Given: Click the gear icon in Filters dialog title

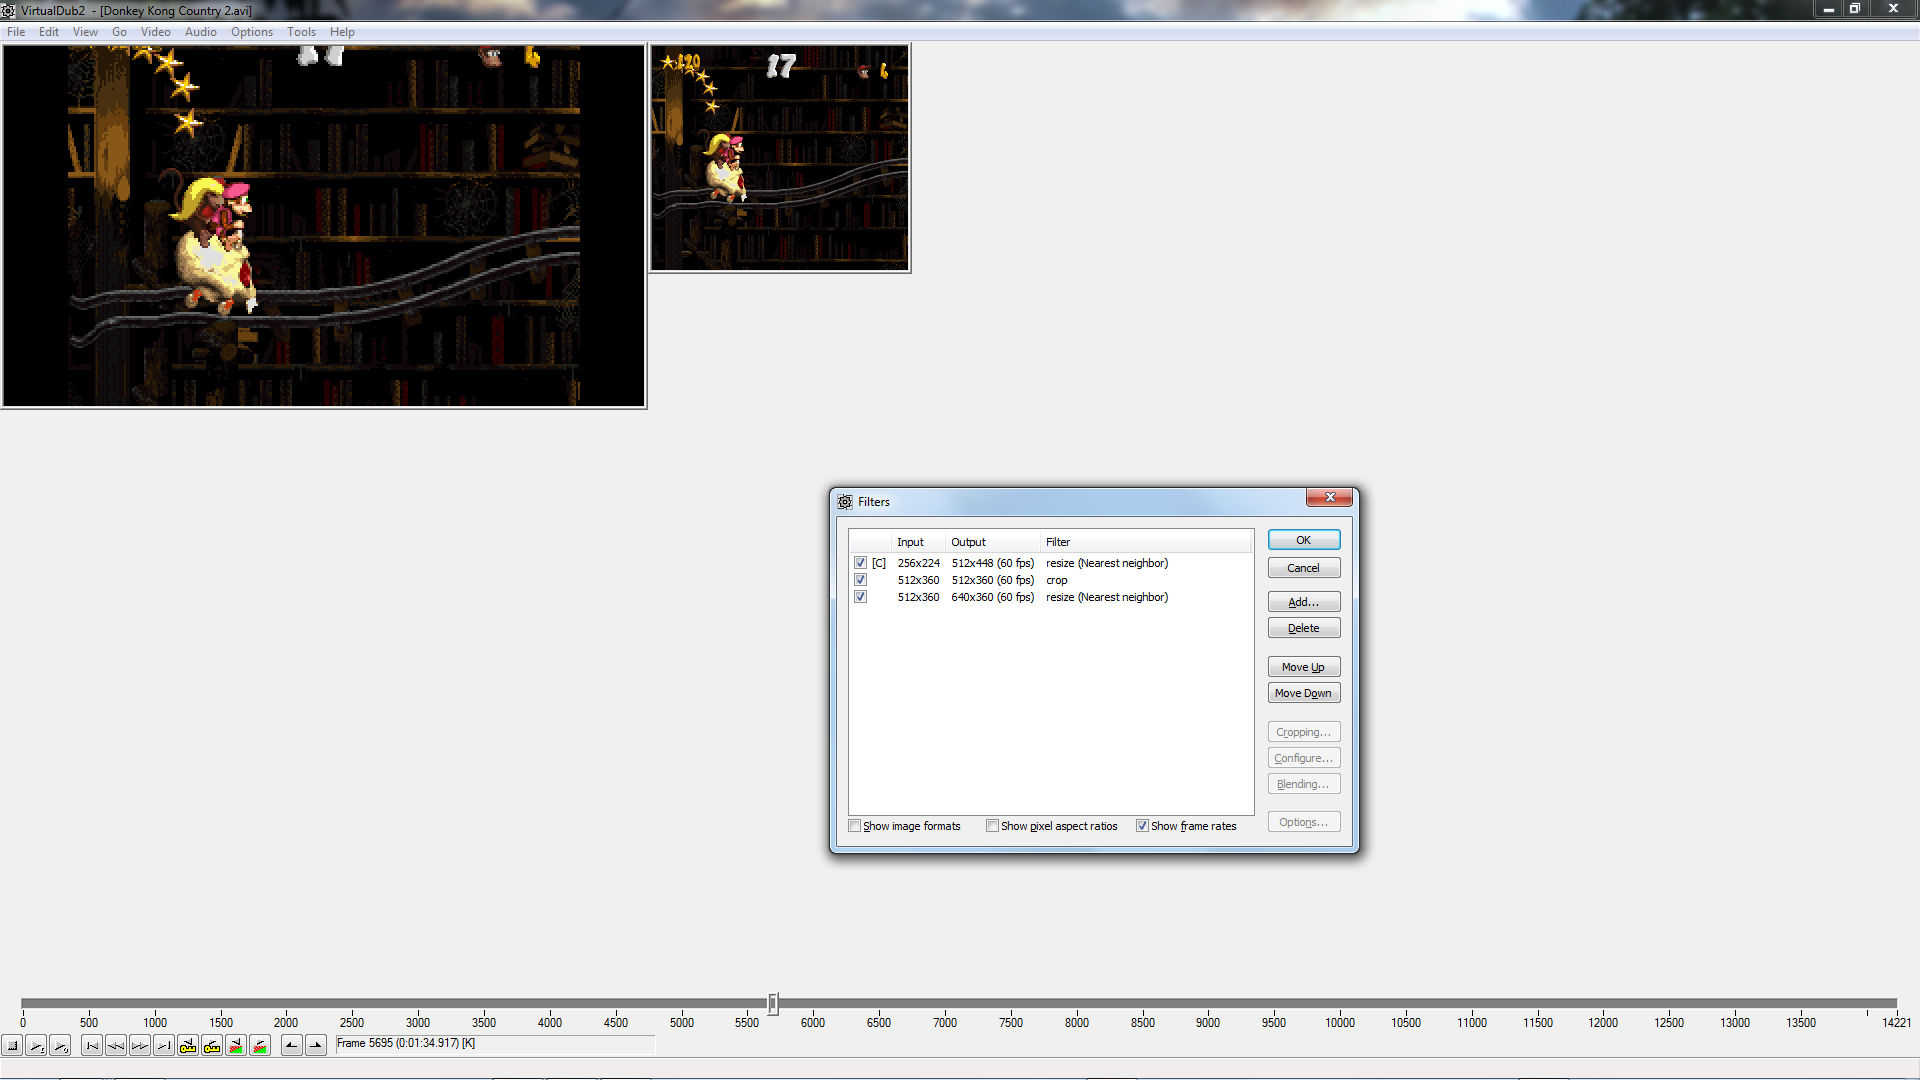Looking at the screenshot, I should pyautogui.click(x=845, y=502).
